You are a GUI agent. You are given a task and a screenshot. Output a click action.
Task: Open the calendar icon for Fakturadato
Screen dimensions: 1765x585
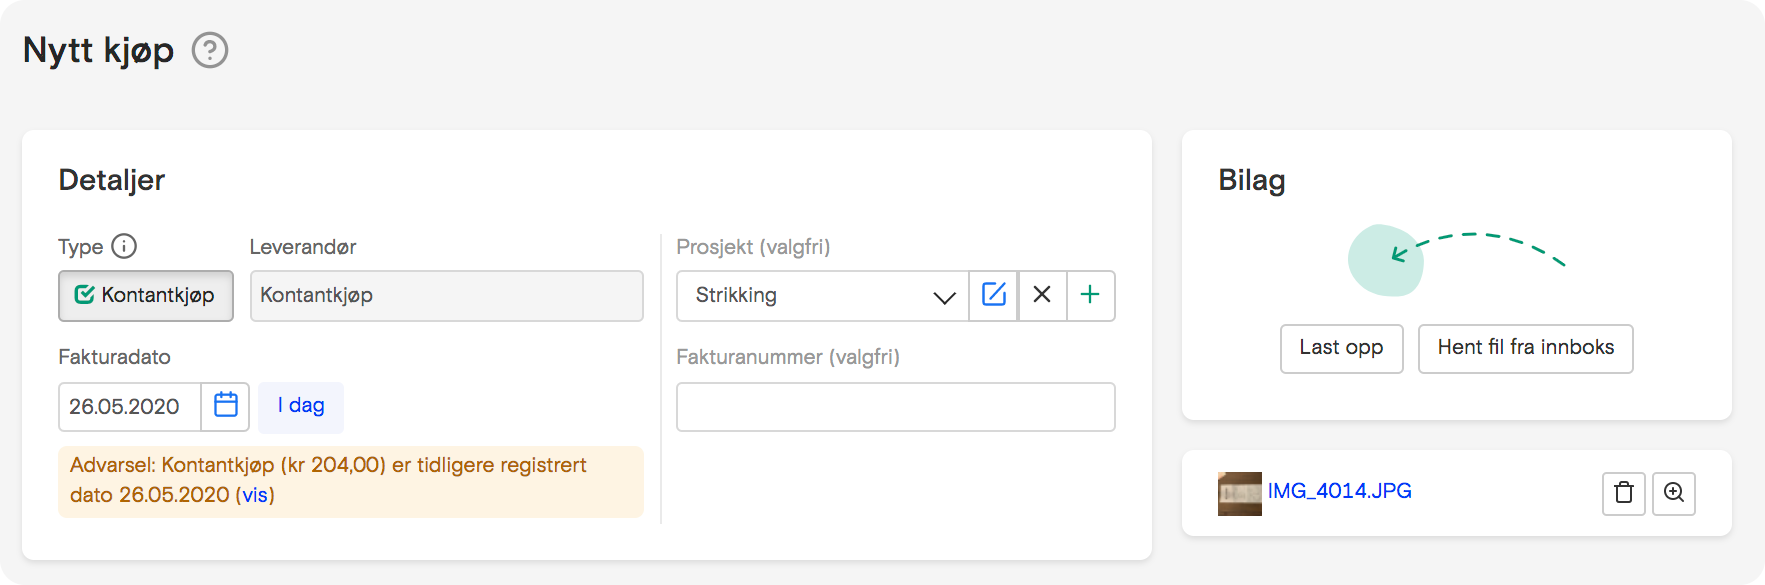coord(226,407)
